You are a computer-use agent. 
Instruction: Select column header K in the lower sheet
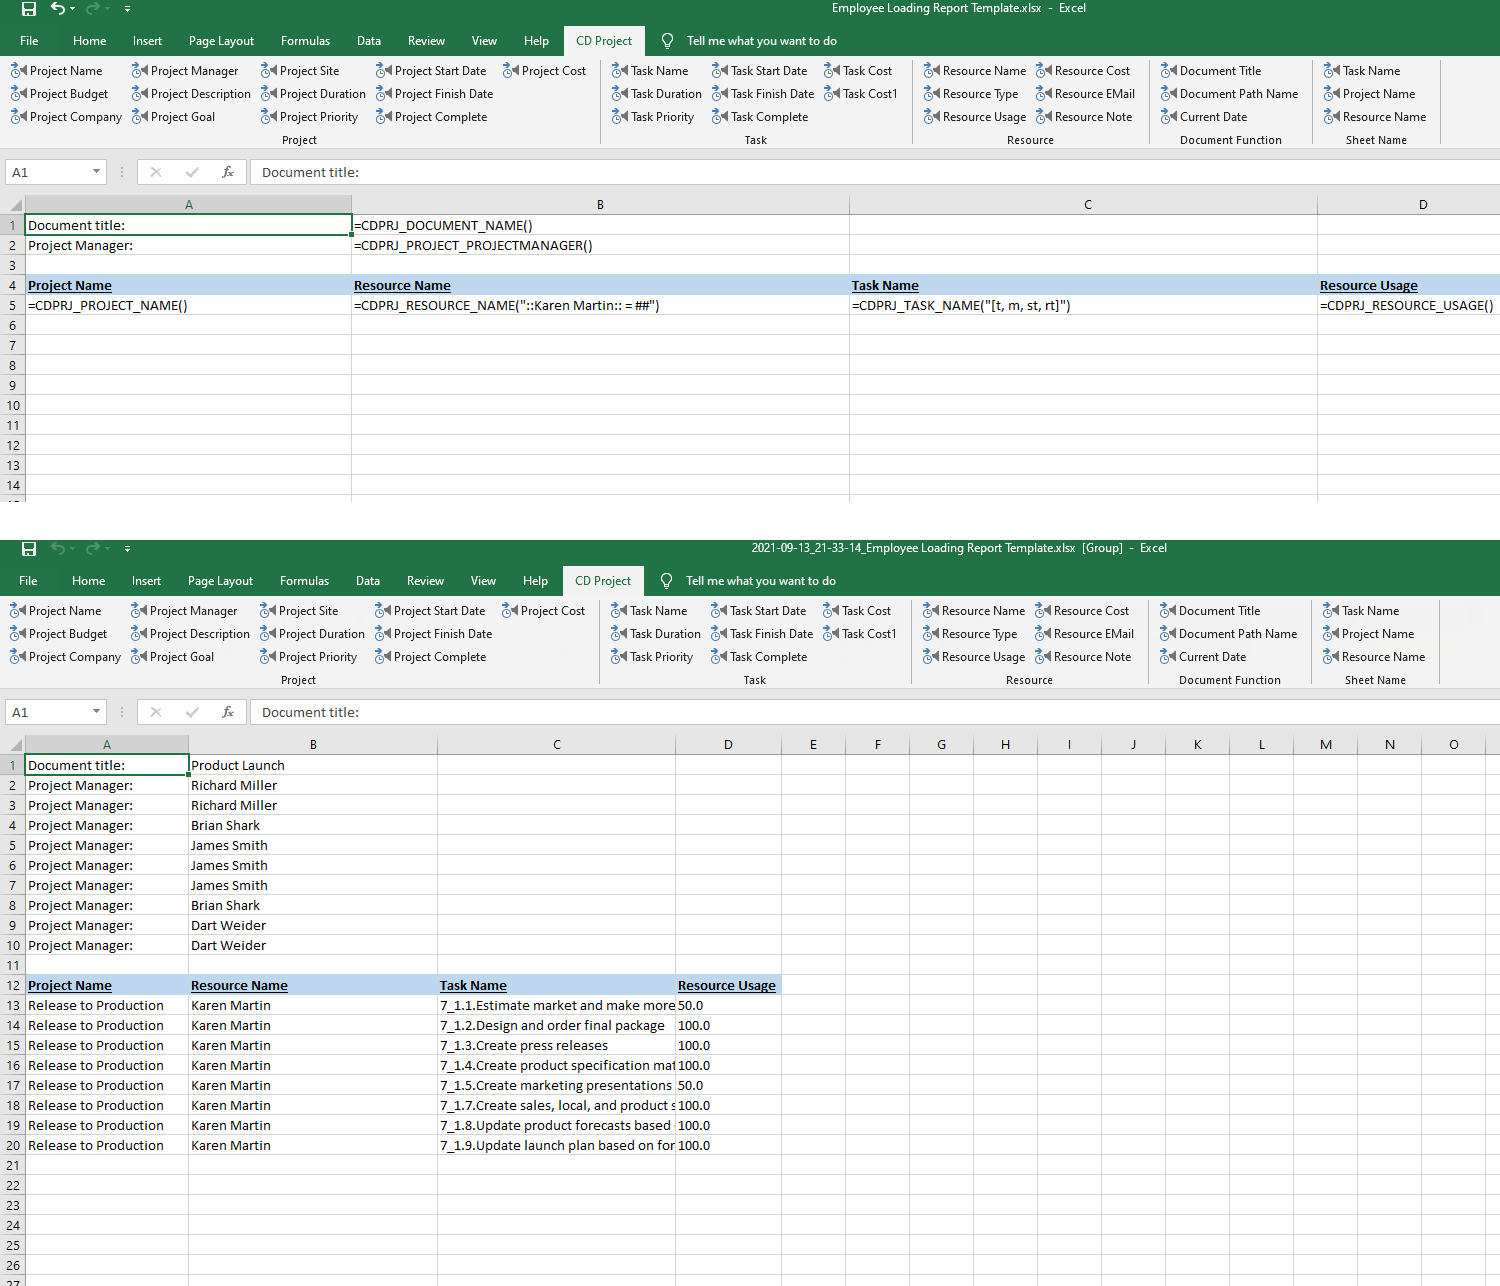(1197, 744)
